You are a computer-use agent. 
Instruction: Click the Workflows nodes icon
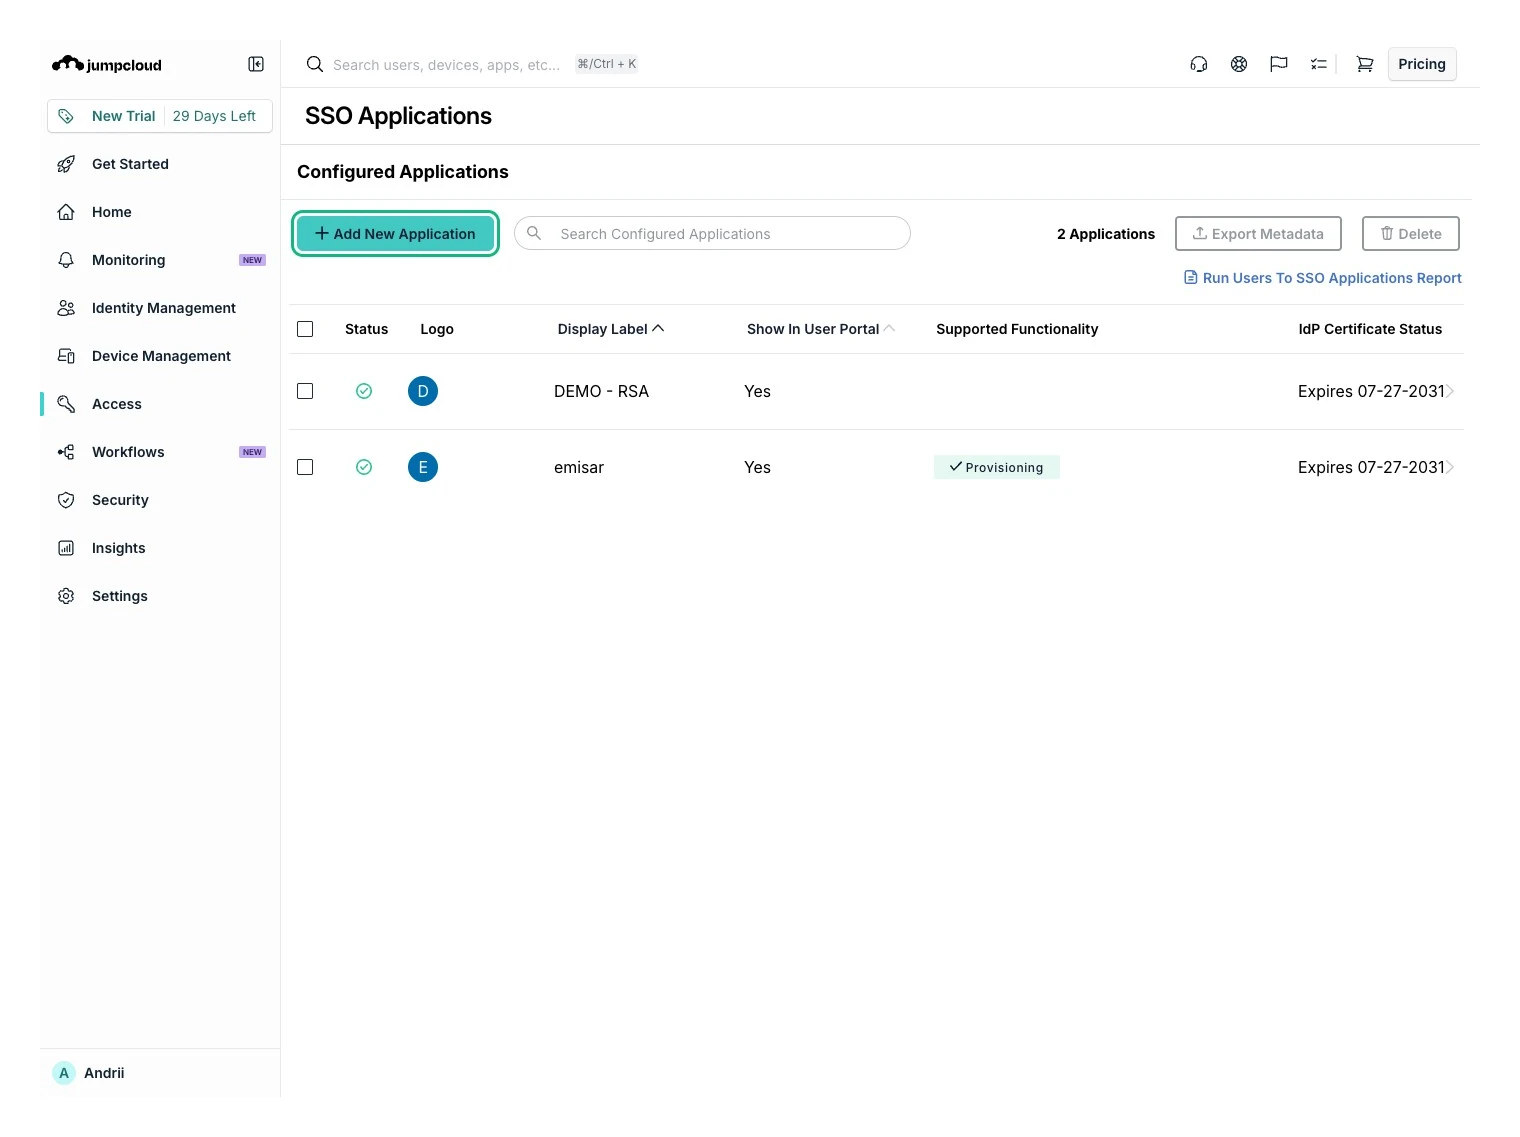click(x=66, y=452)
